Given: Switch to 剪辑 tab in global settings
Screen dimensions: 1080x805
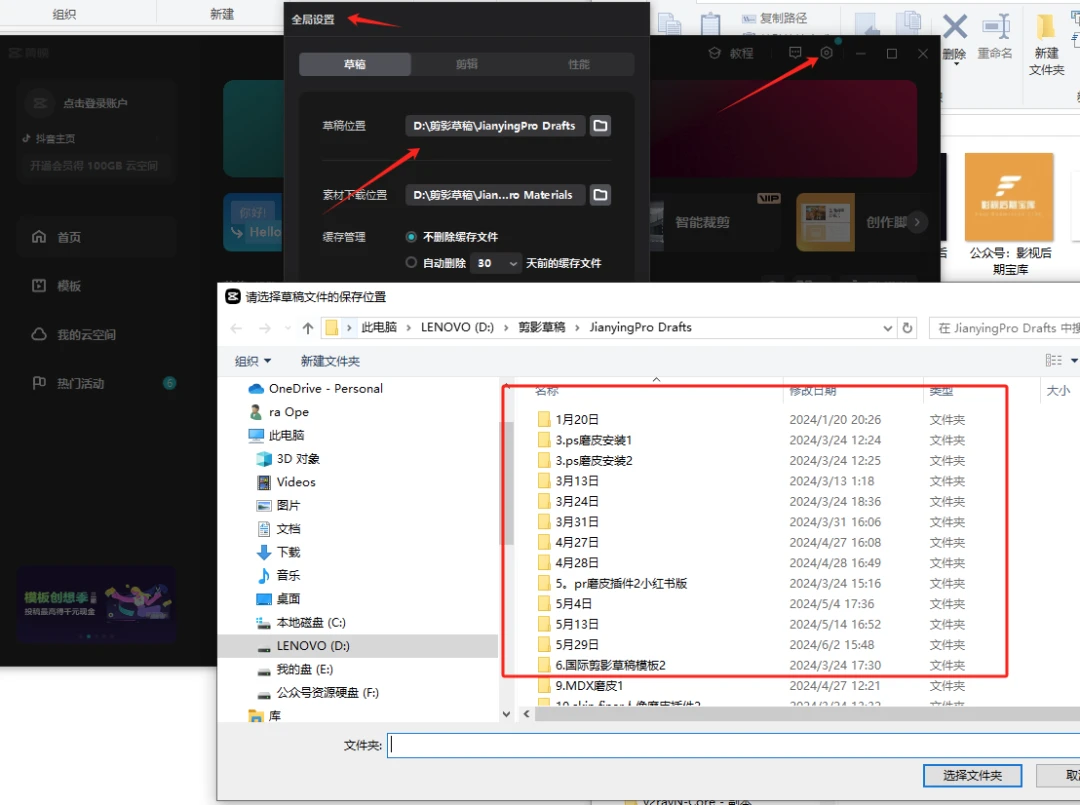Looking at the screenshot, I should [x=466, y=64].
